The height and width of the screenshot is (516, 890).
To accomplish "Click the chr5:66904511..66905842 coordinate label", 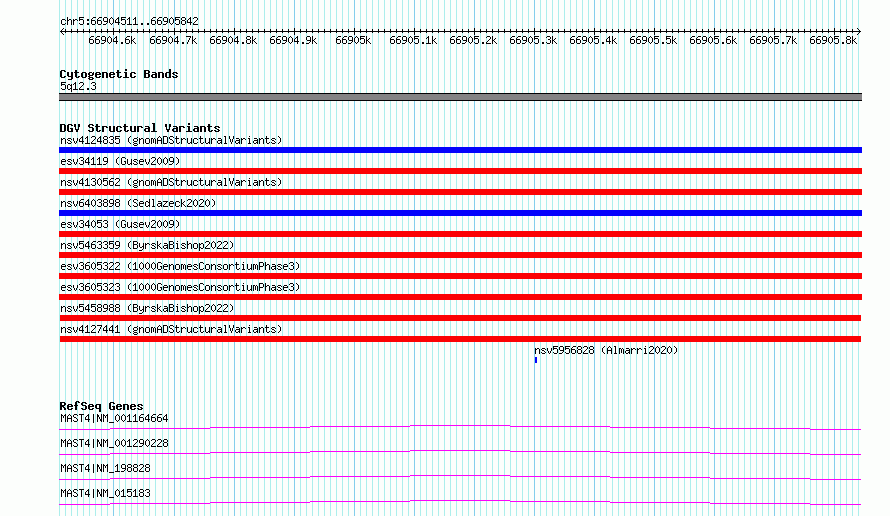I will 129,21.
